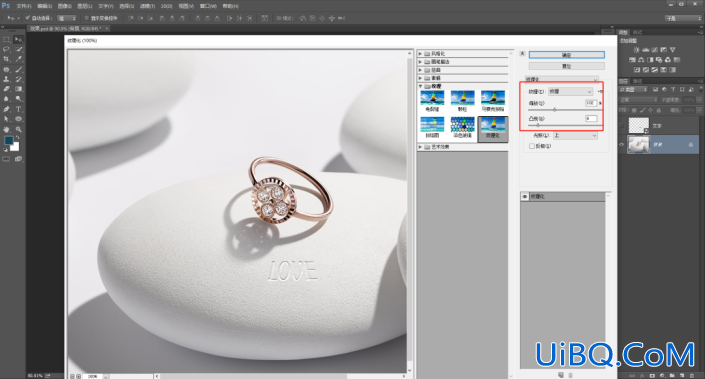The image size is (705, 379).
Task: Click the Reset button below OK
Action: click(x=567, y=66)
